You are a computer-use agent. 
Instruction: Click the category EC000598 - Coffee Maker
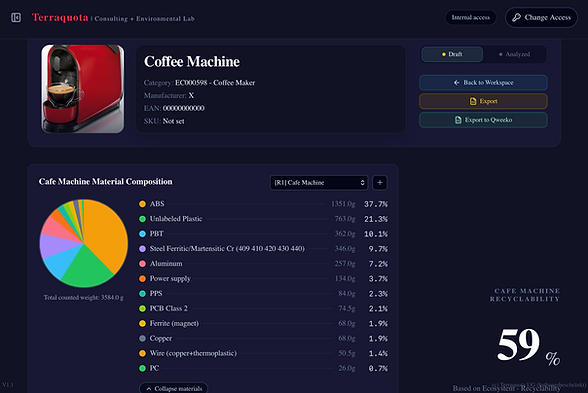point(215,82)
